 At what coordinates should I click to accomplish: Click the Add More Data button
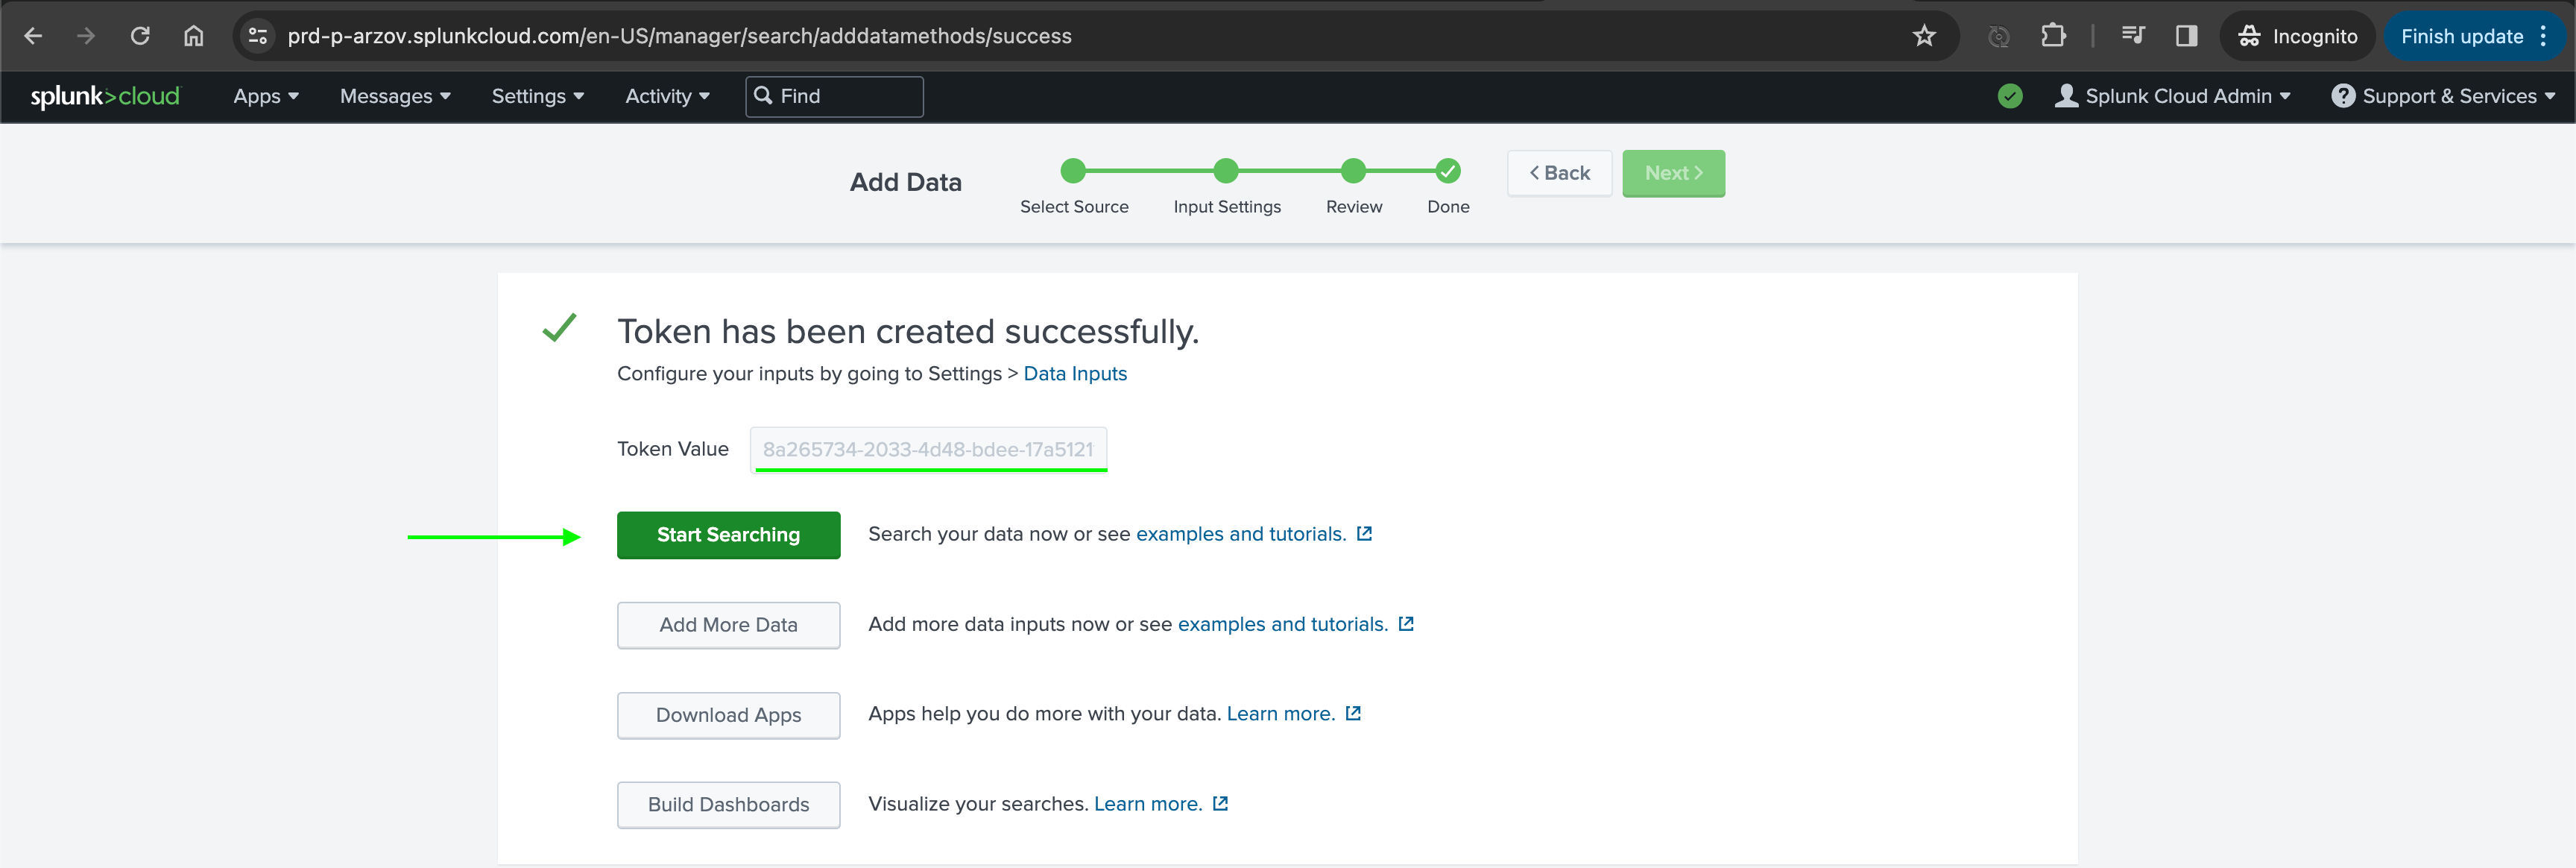click(x=728, y=625)
